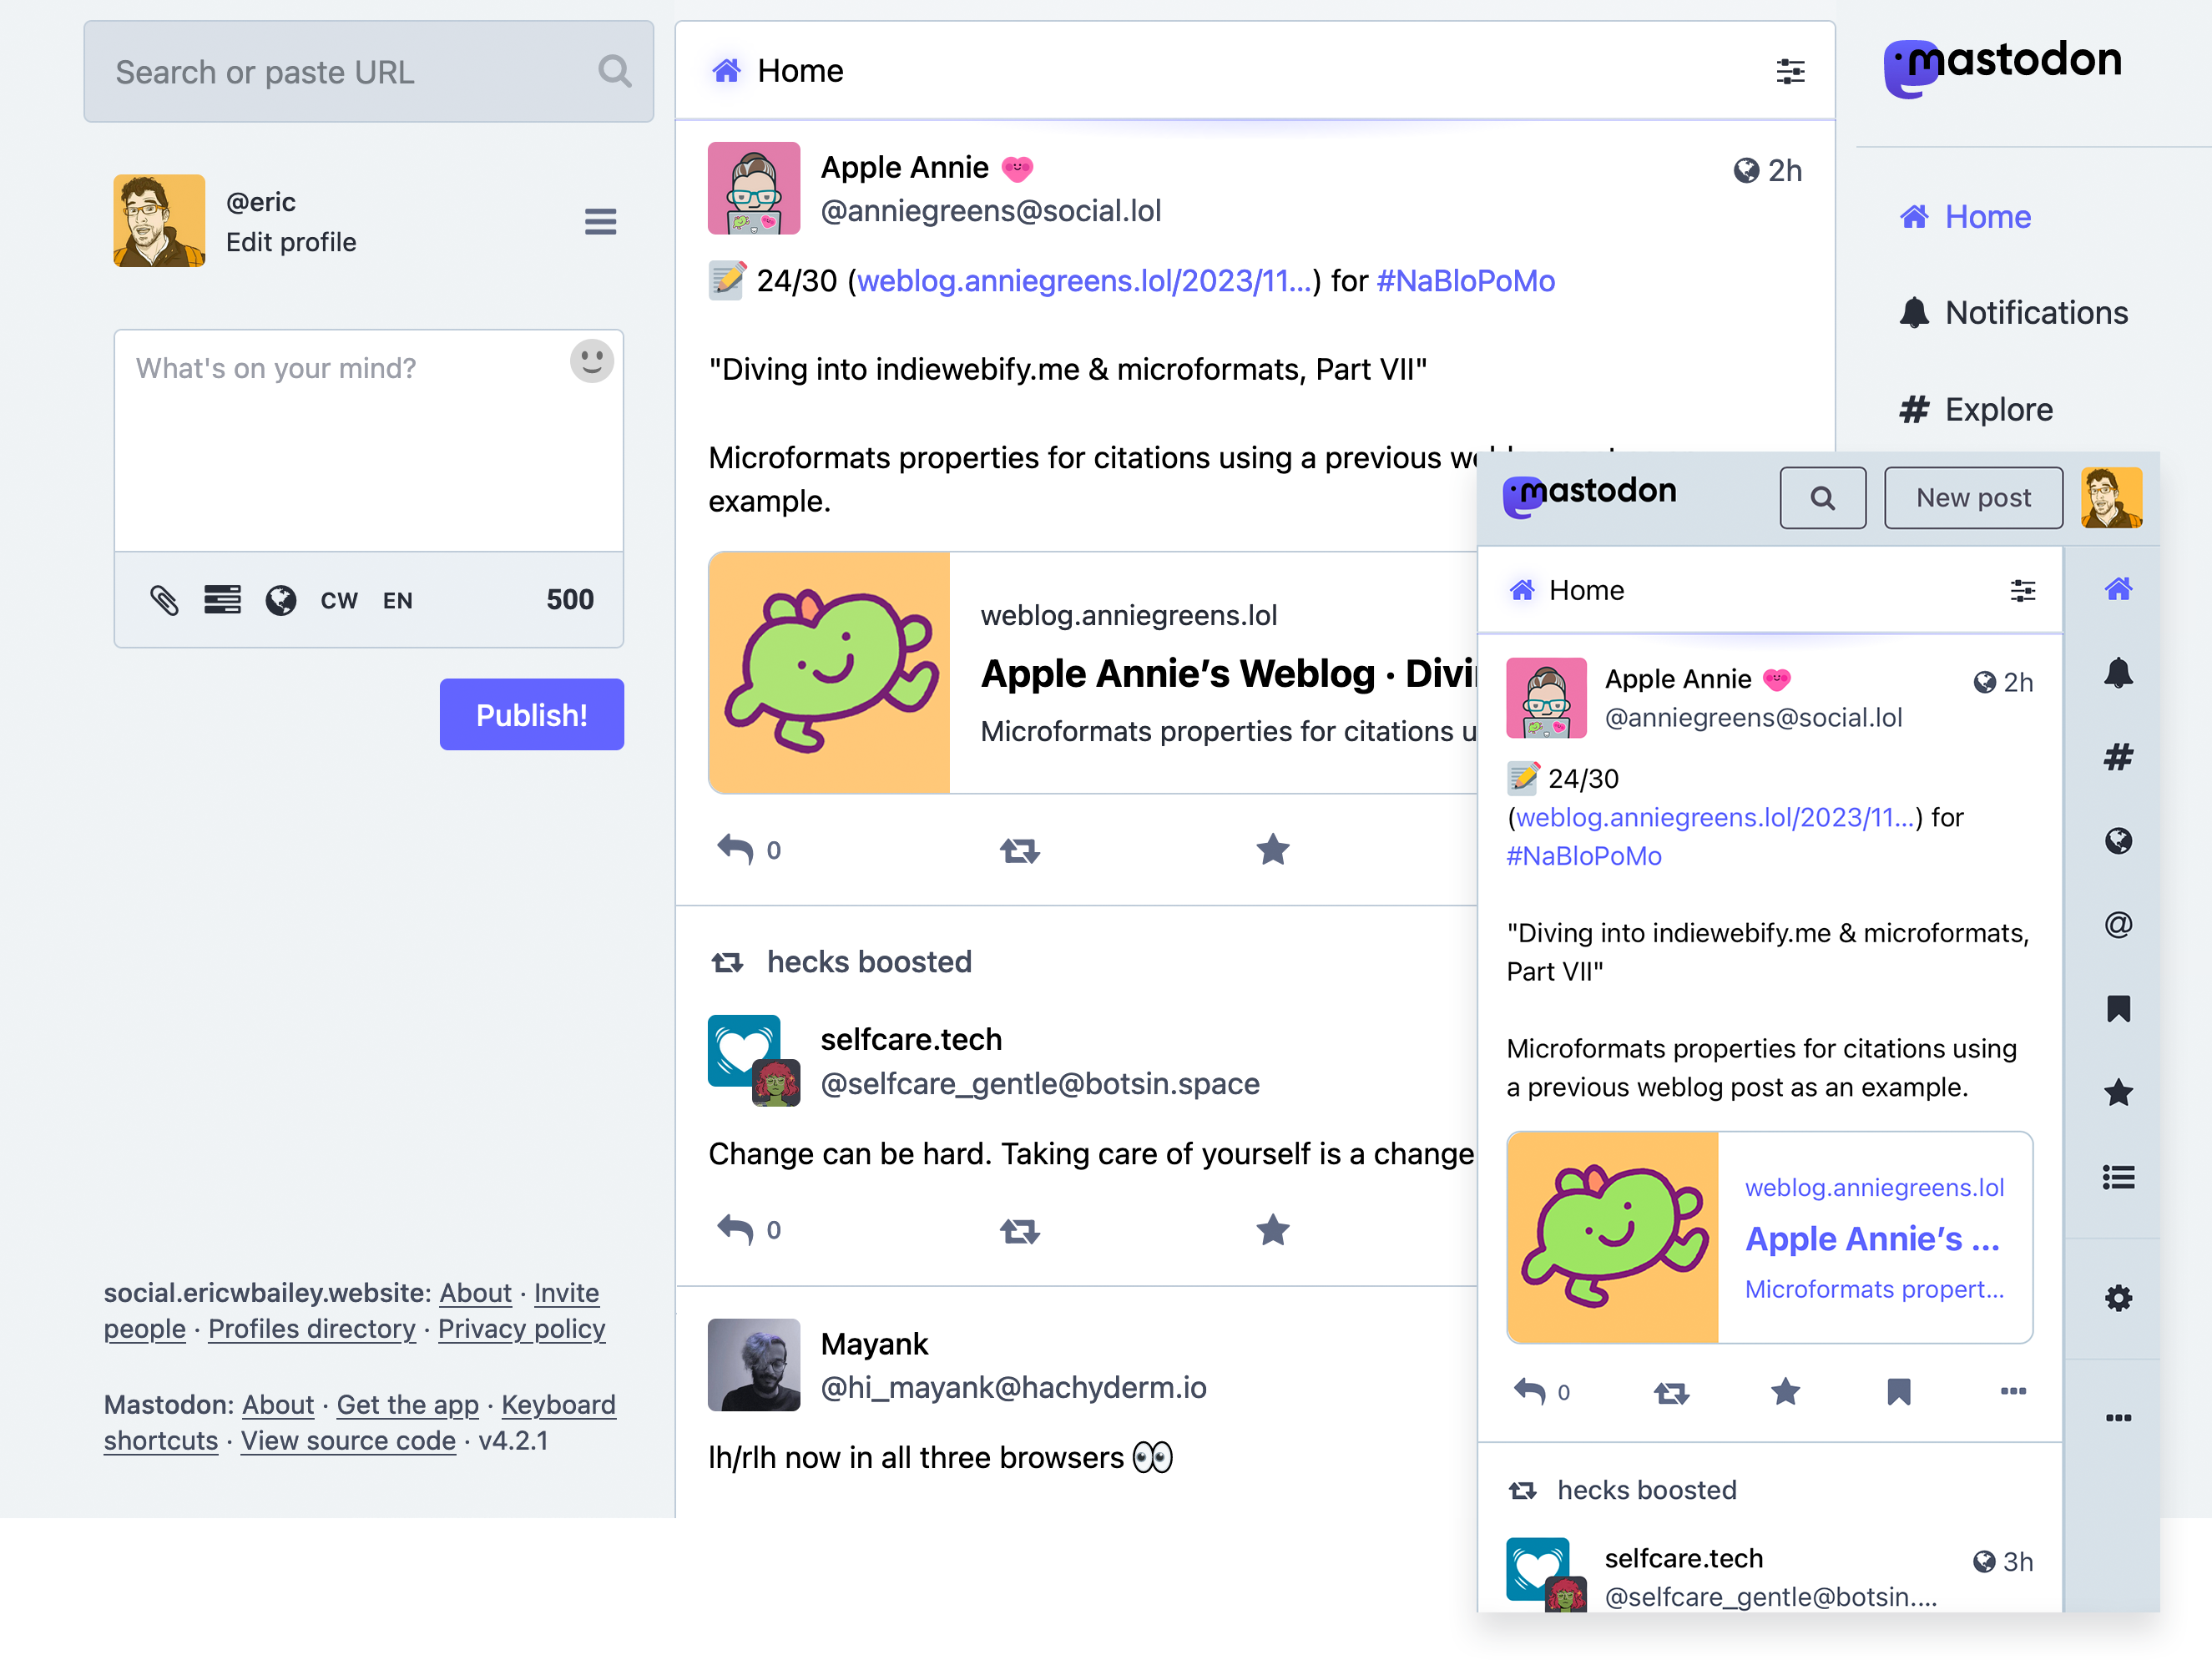Click Edit profile under @eric
This screenshot has width=2212, height=1660.
tap(291, 242)
